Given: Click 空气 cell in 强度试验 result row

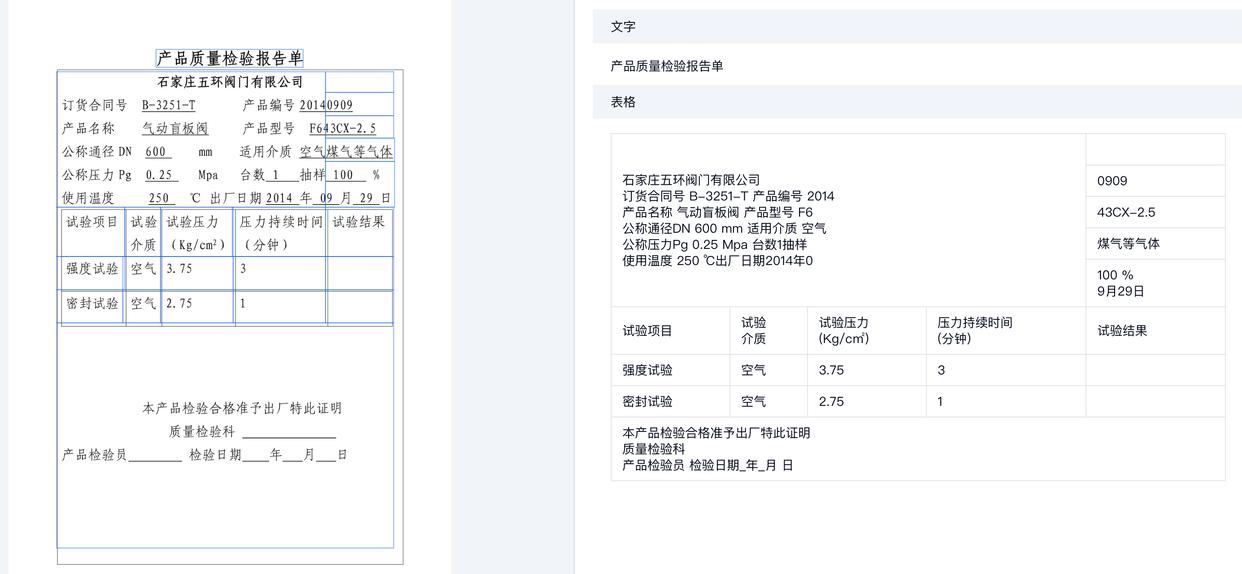Looking at the screenshot, I should click(x=768, y=370).
